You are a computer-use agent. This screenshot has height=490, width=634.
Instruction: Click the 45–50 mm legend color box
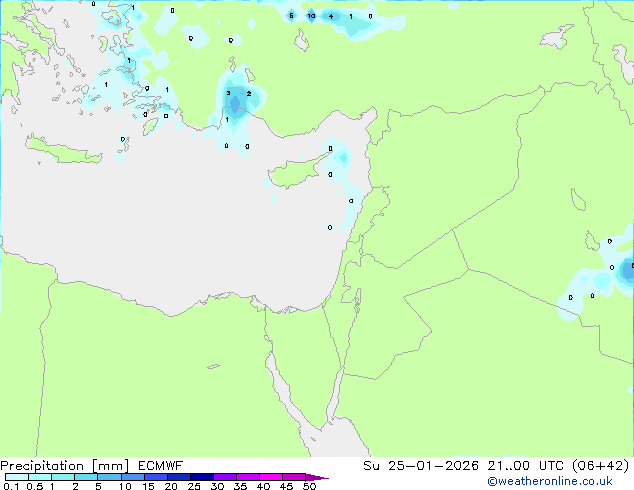(x=294, y=477)
